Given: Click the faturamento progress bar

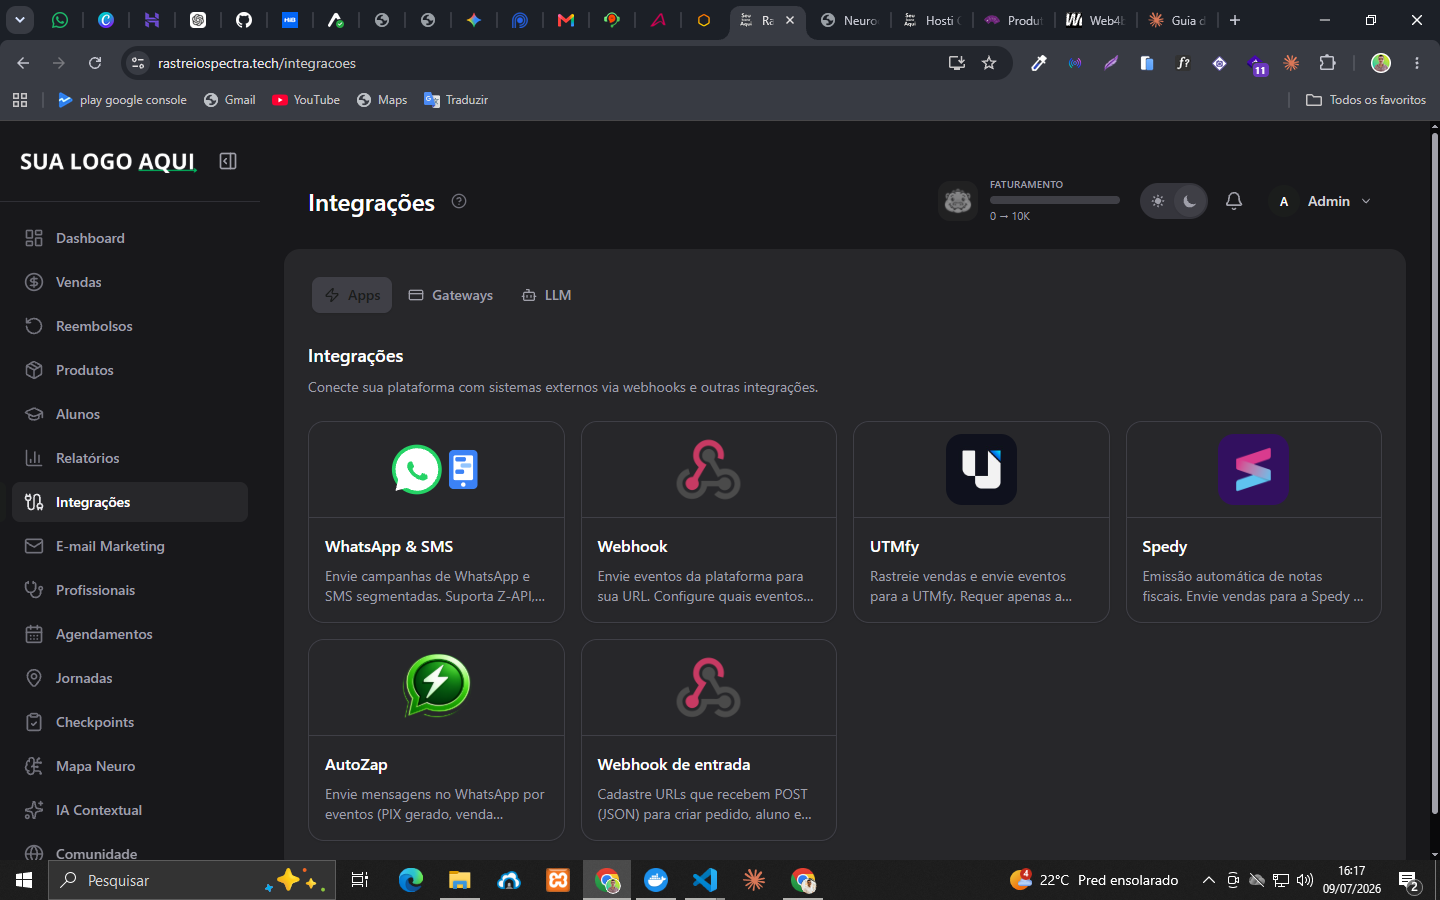Looking at the screenshot, I should tap(1055, 200).
